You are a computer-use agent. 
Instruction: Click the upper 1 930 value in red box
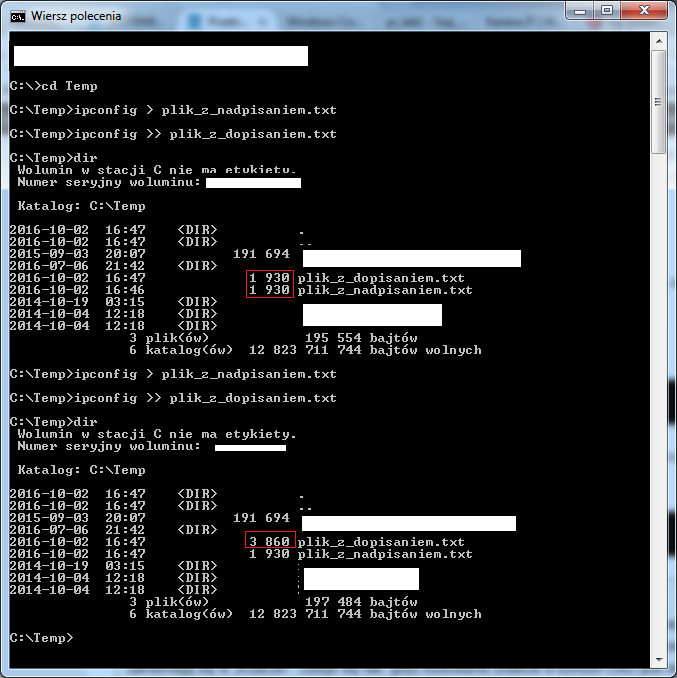[270, 278]
